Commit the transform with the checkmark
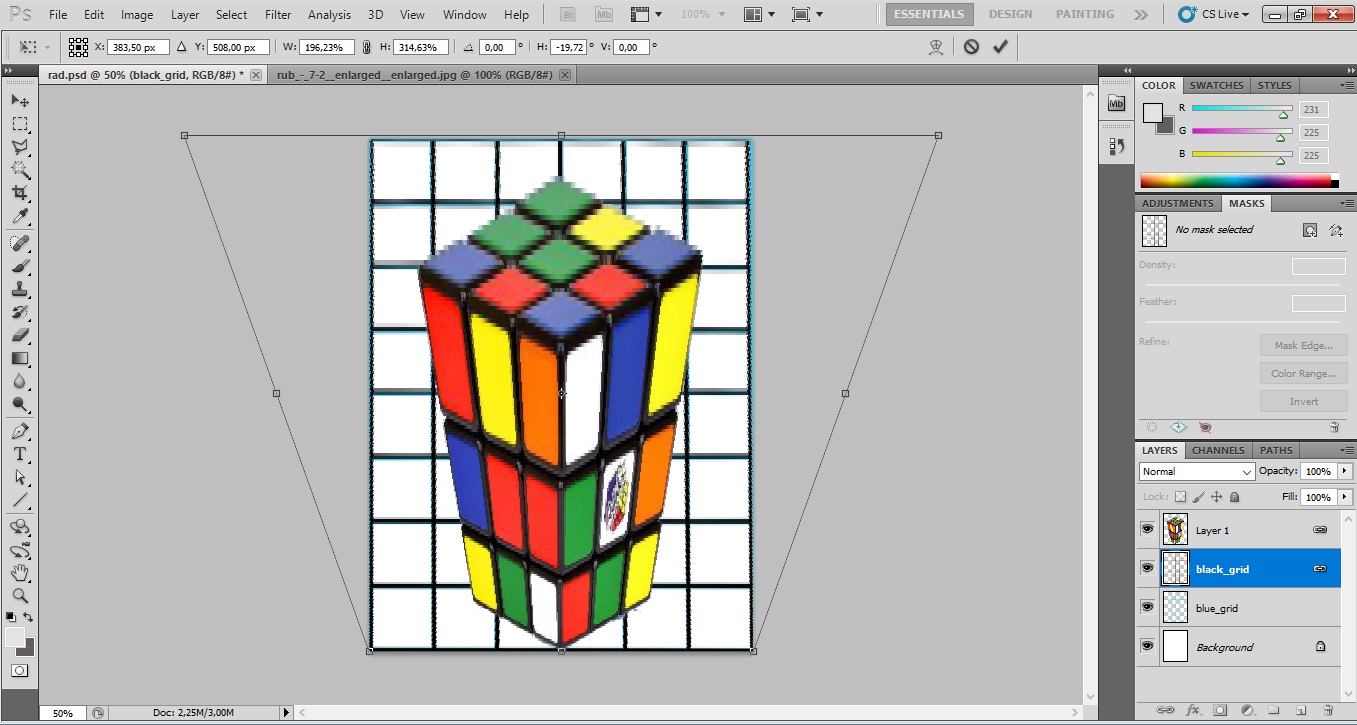This screenshot has width=1357, height=725. tap(1000, 47)
